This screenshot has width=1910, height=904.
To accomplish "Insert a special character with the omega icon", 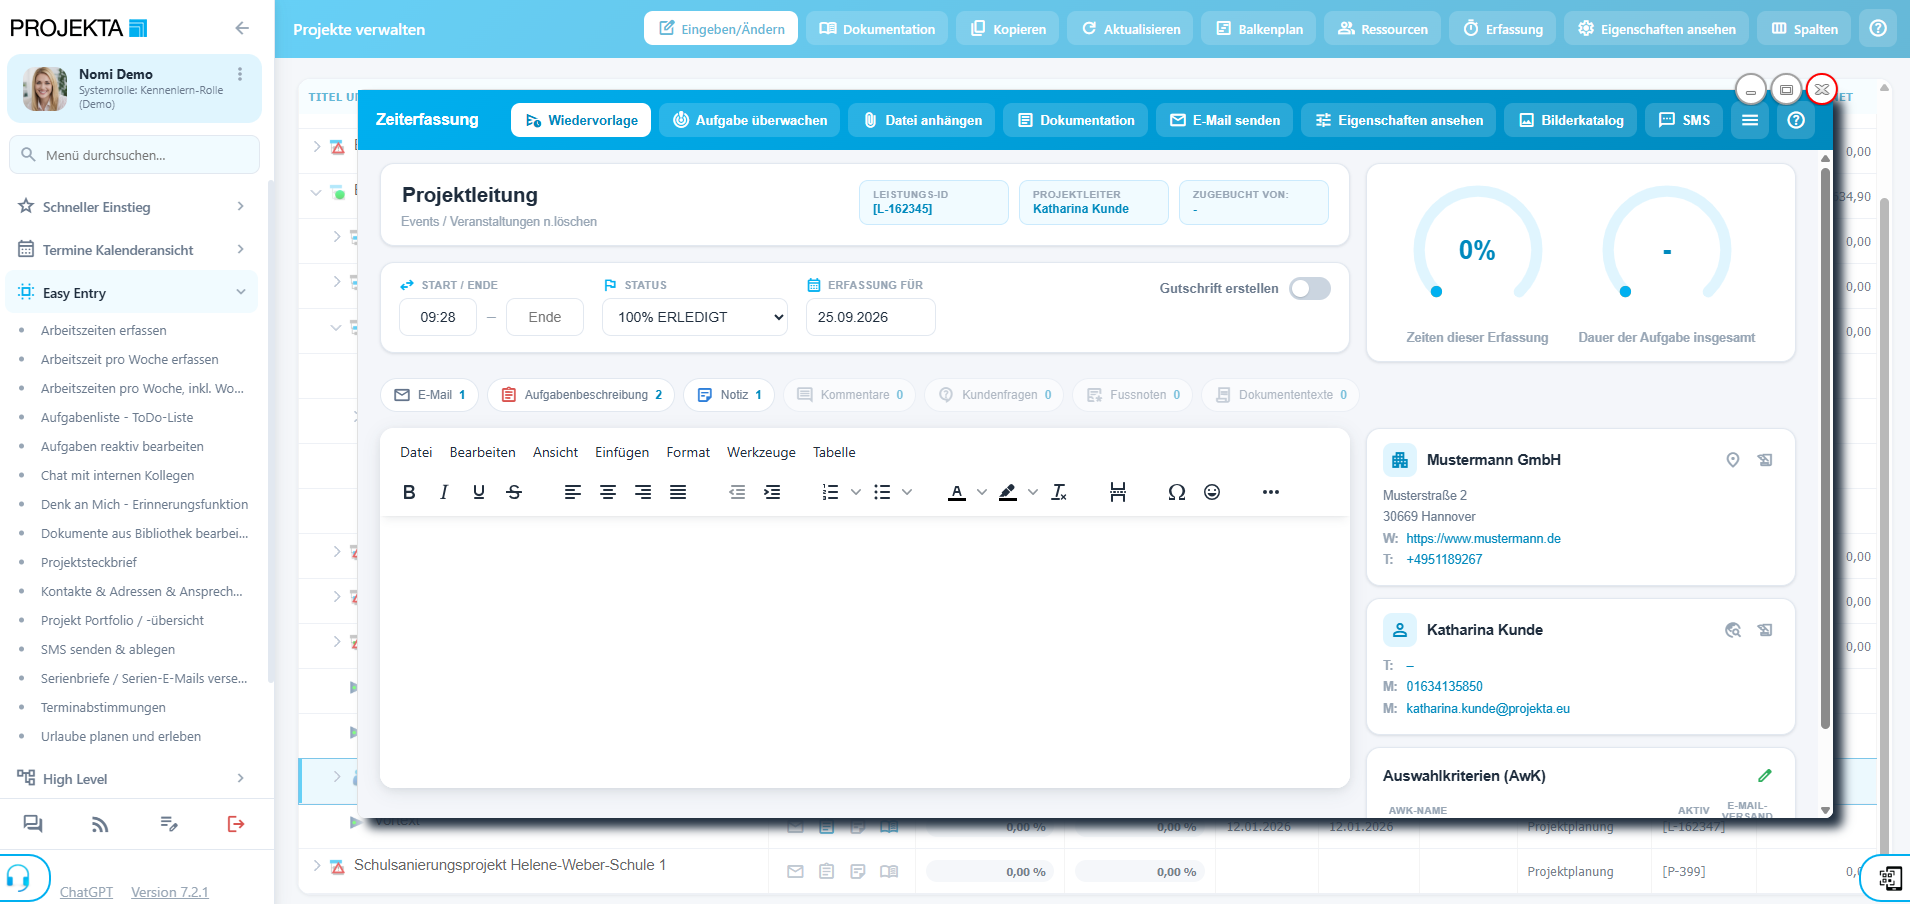I will click(1177, 492).
